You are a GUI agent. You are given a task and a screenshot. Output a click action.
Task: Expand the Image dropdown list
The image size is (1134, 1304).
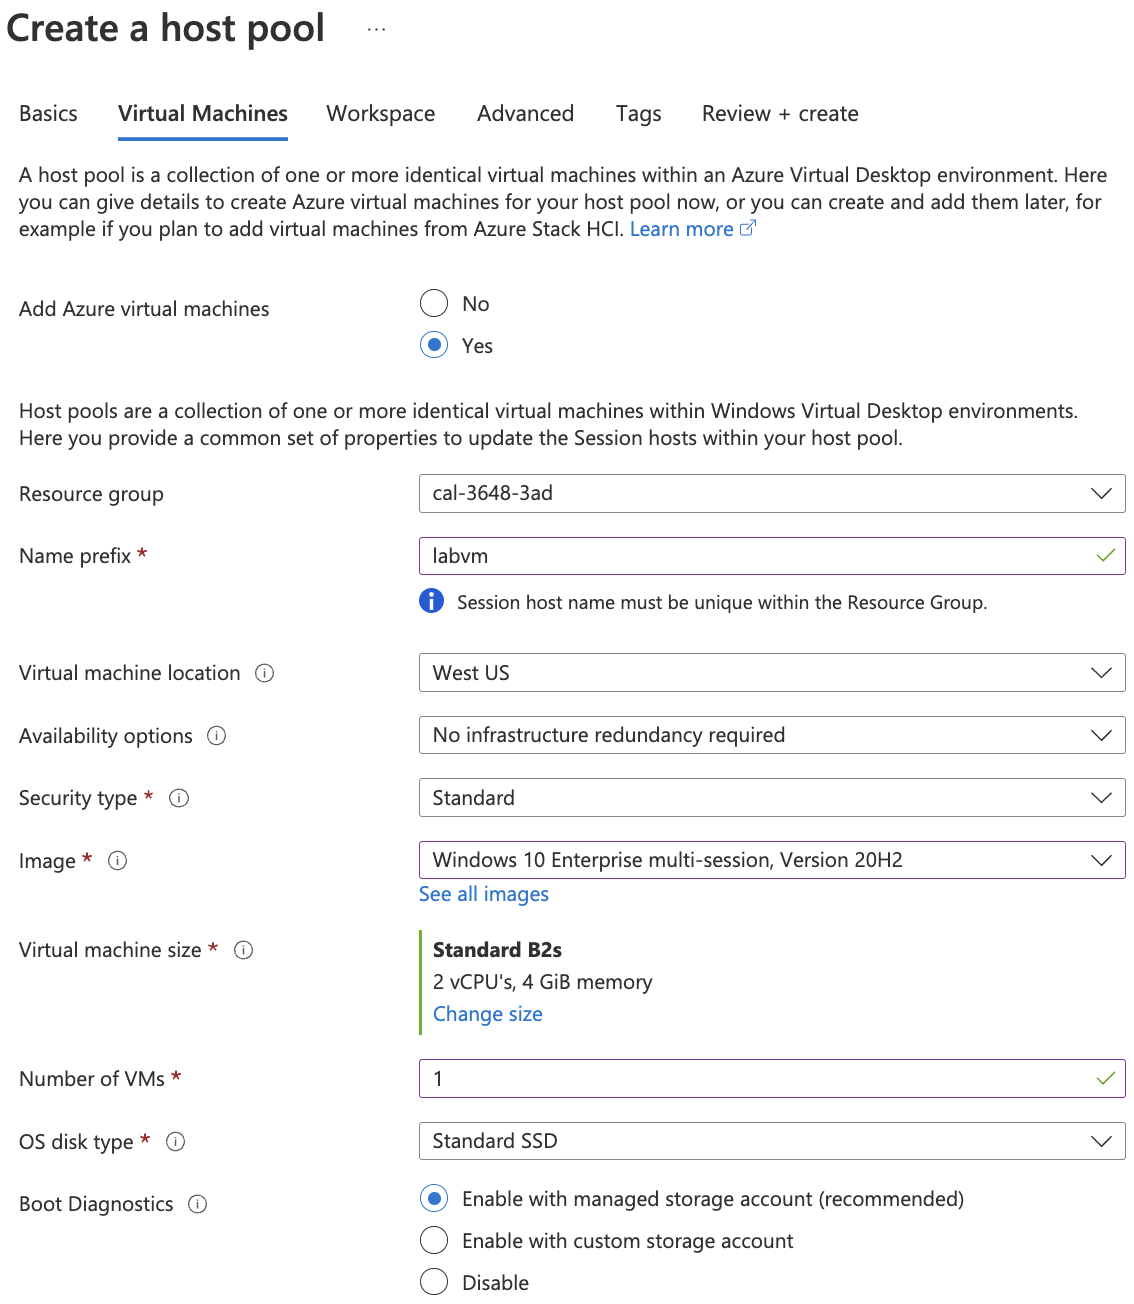pyautogui.click(x=771, y=860)
